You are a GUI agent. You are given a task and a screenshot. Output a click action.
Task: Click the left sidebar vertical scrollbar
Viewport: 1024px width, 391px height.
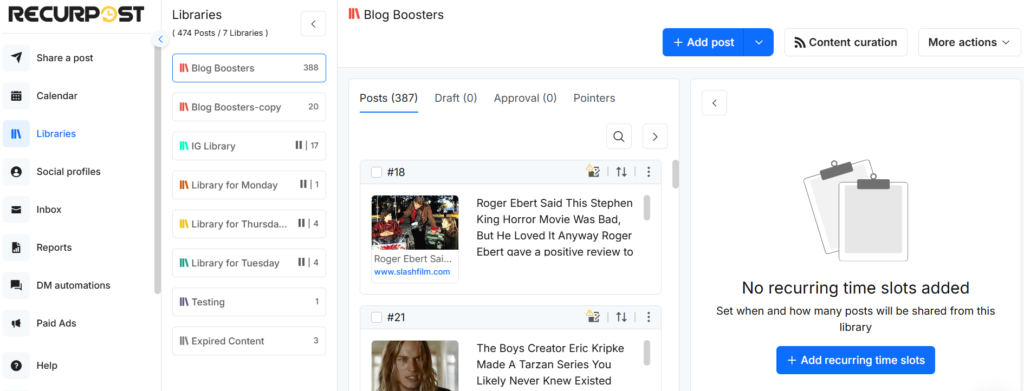157,170
